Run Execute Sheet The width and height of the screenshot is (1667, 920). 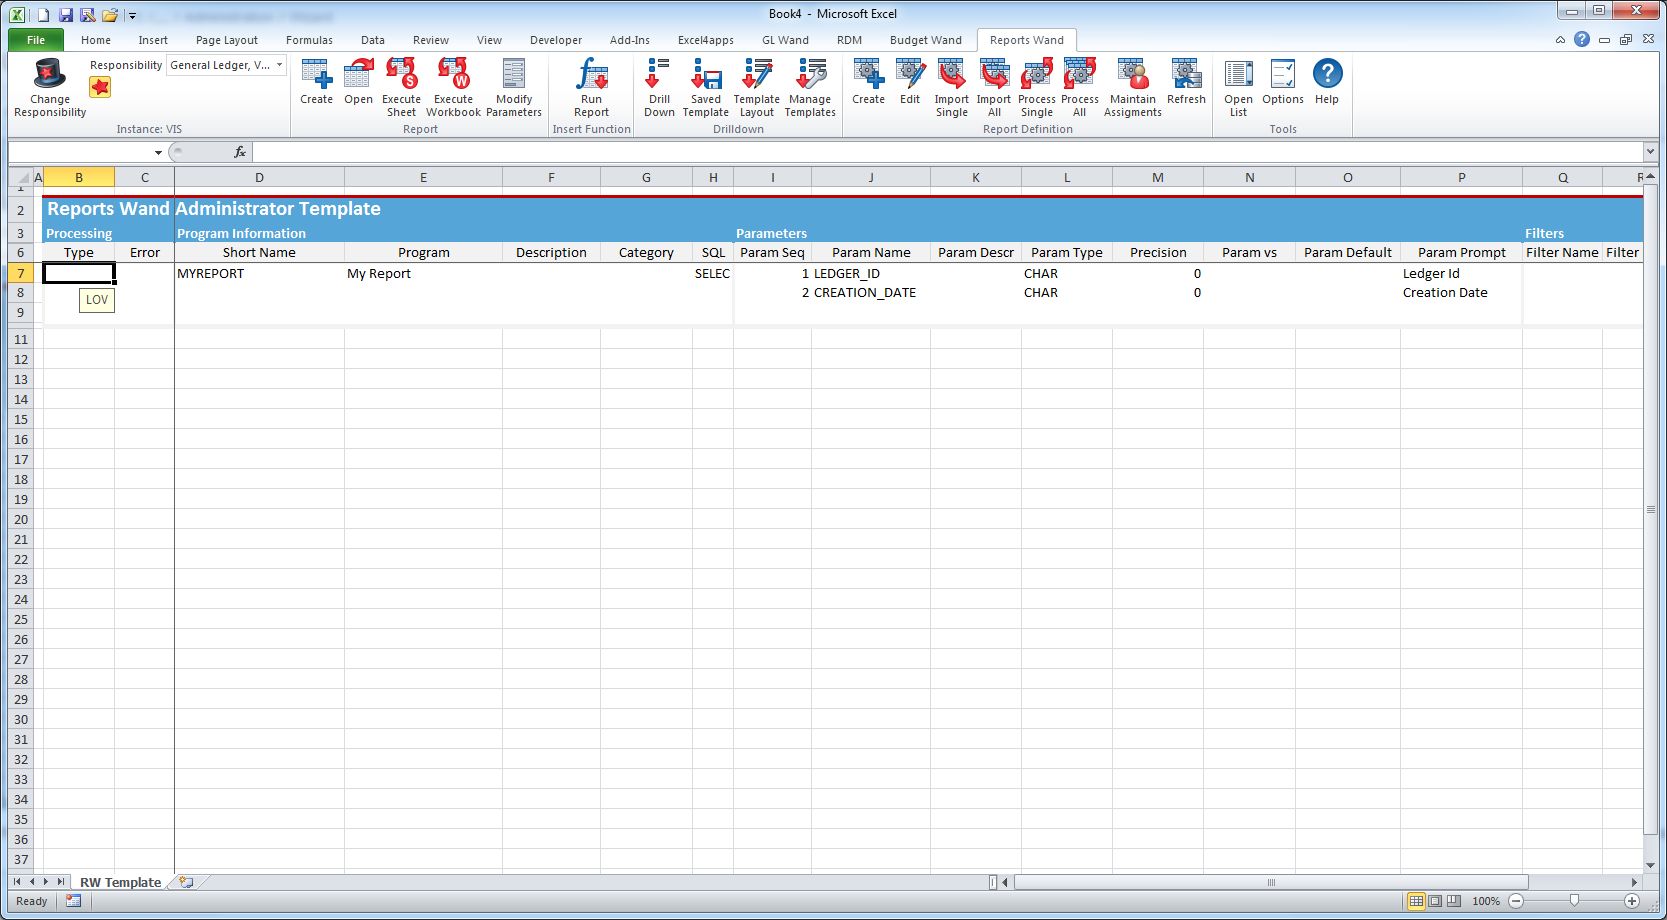tap(401, 88)
